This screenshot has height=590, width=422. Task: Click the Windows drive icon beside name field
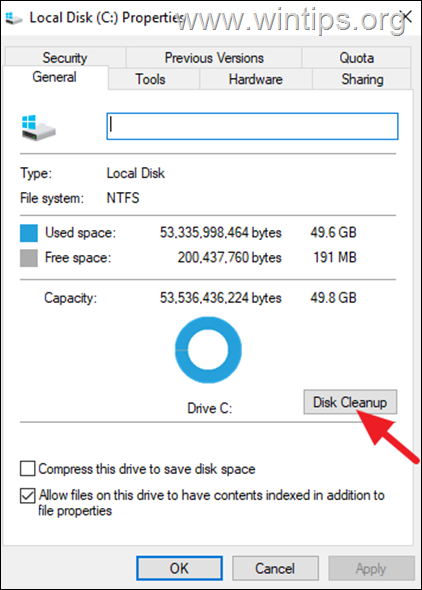(x=38, y=128)
